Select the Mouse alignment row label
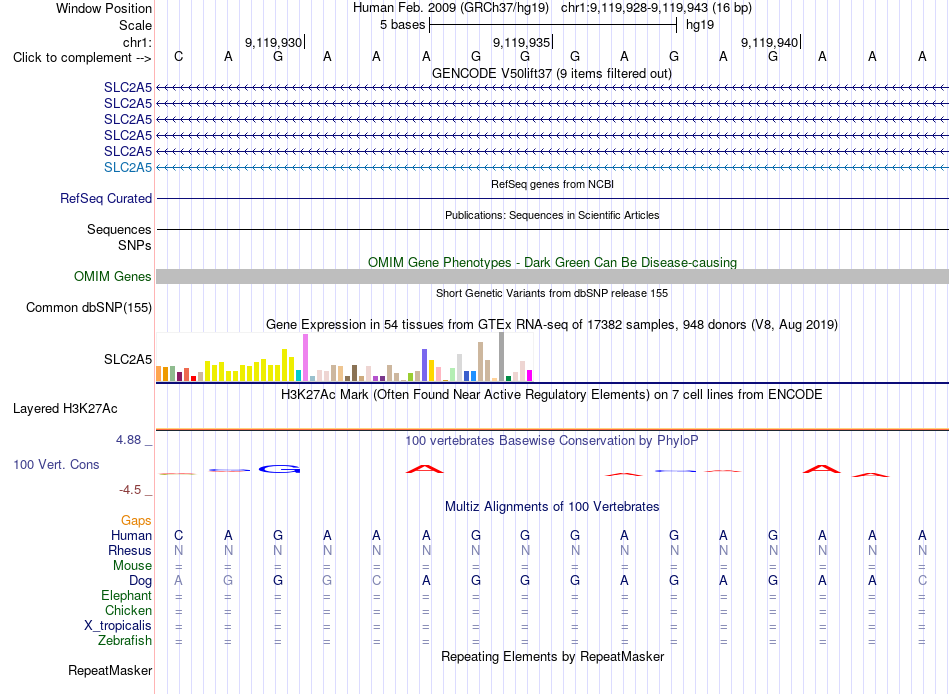 click(x=132, y=566)
